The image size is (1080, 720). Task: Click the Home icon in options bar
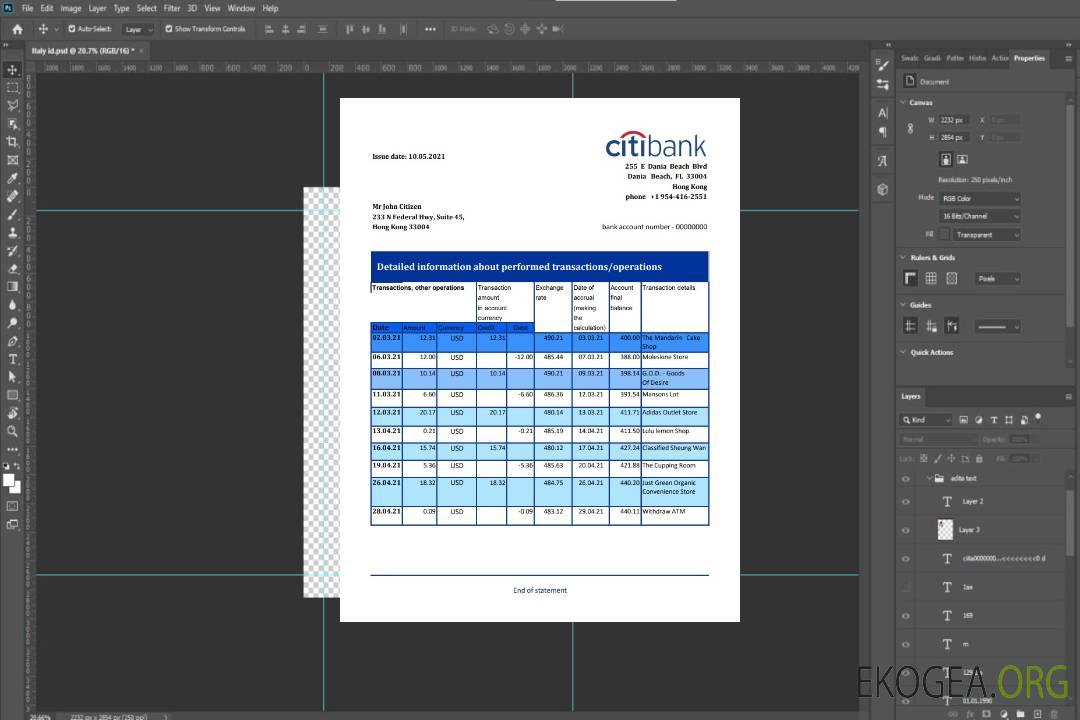(17, 29)
